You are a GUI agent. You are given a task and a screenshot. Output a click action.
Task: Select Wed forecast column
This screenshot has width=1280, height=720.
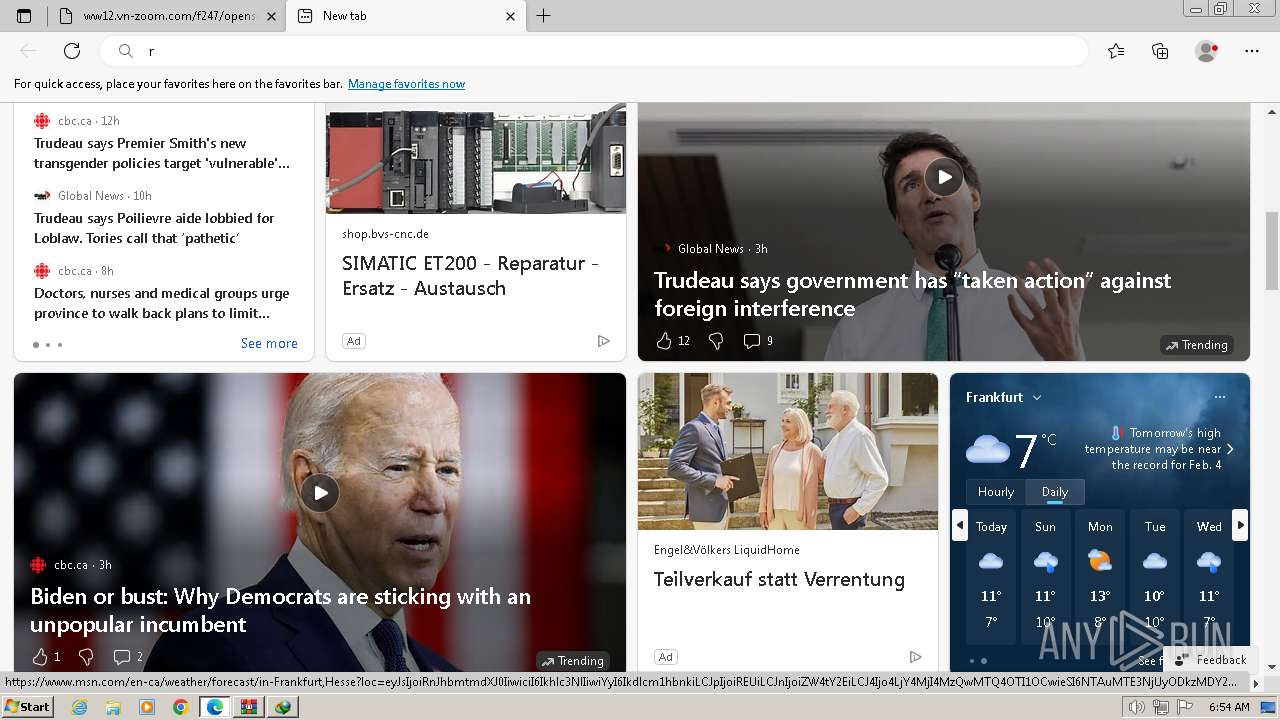click(1209, 575)
